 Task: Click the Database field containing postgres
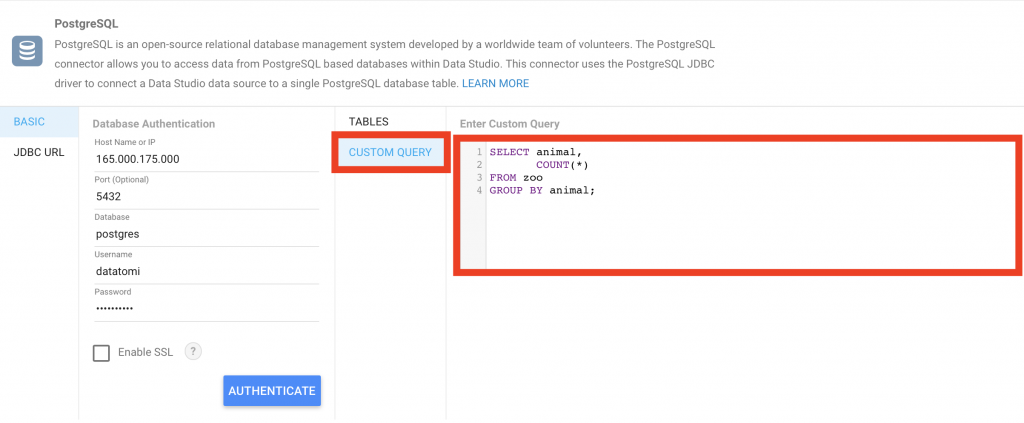tap(206, 234)
